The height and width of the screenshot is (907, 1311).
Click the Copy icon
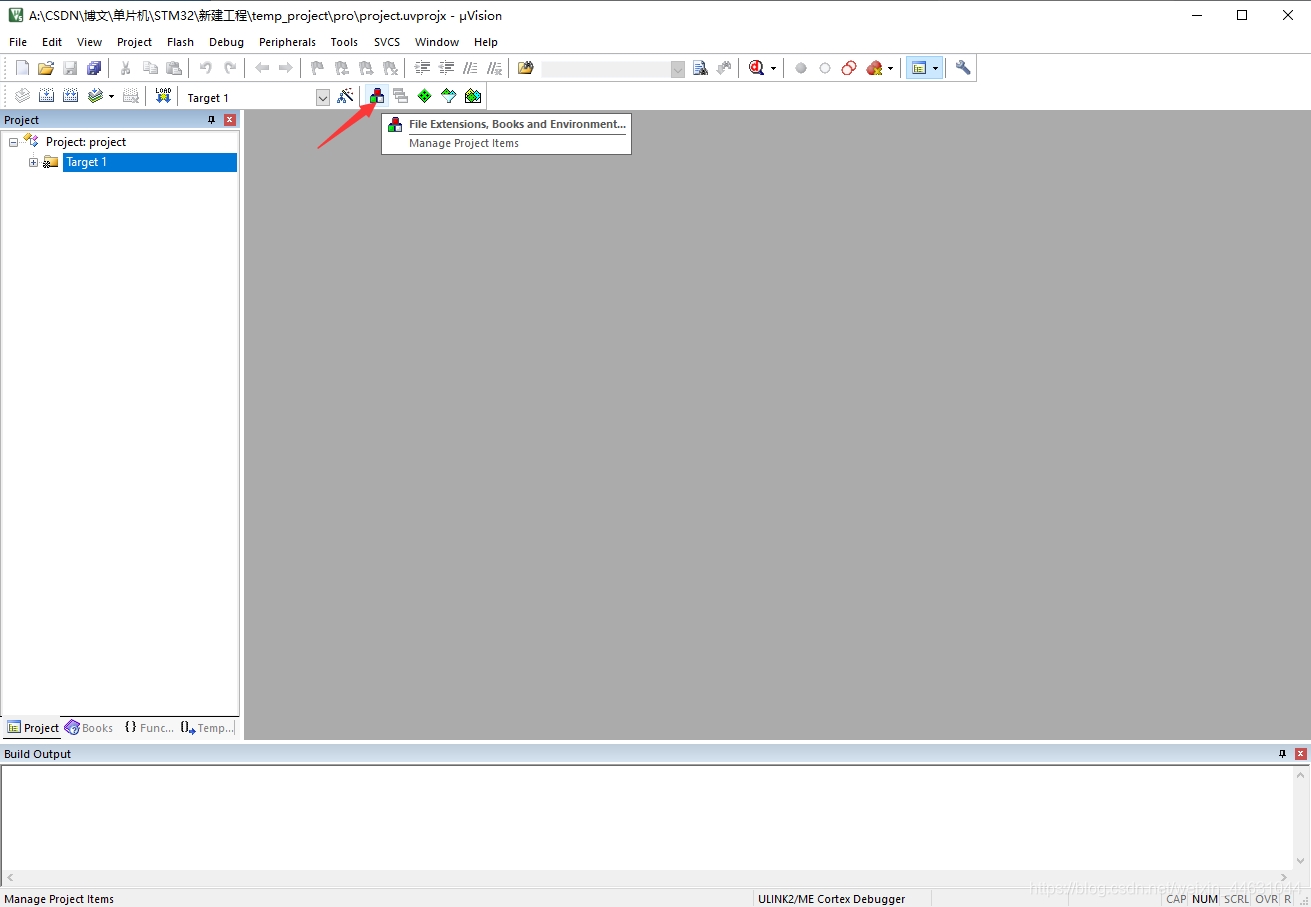(x=150, y=68)
